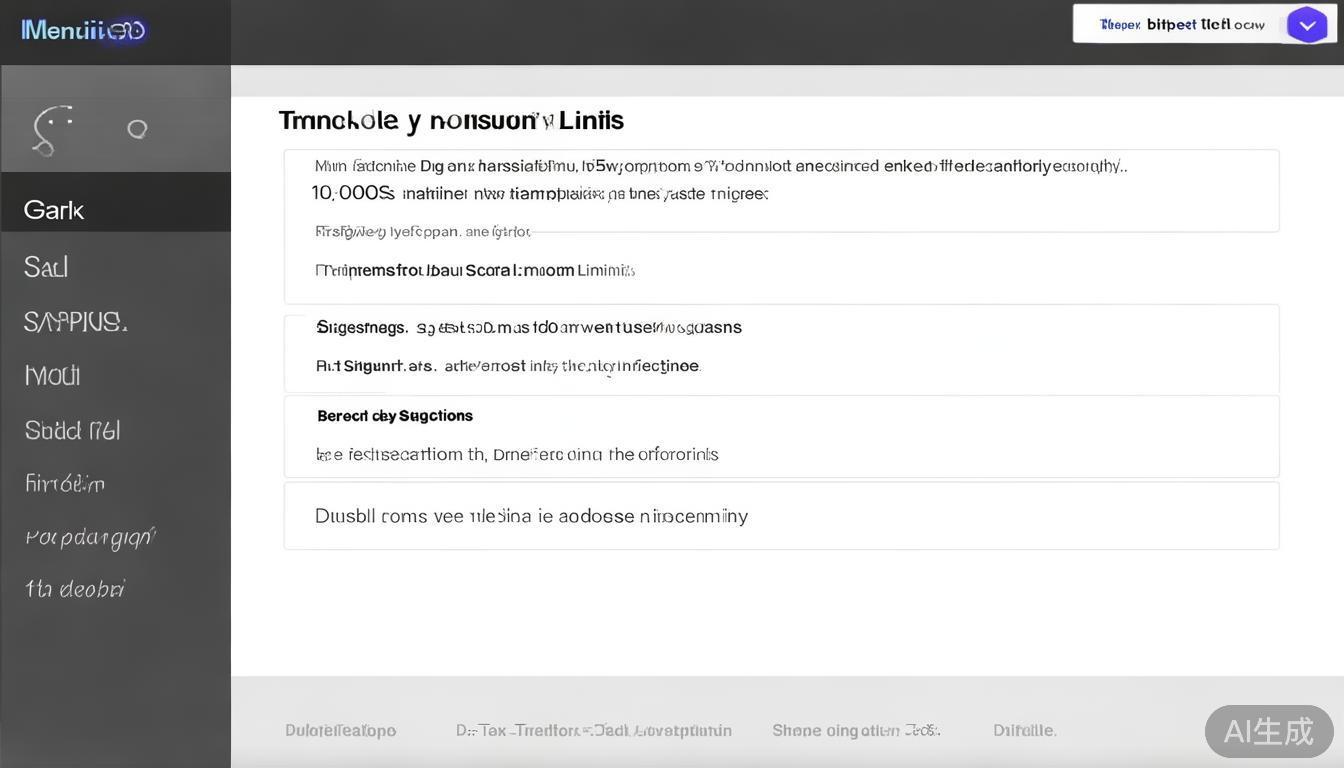The image size is (1344, 768).
Task: Open the Sad sidebar item
Action: (x=46, y=267)
